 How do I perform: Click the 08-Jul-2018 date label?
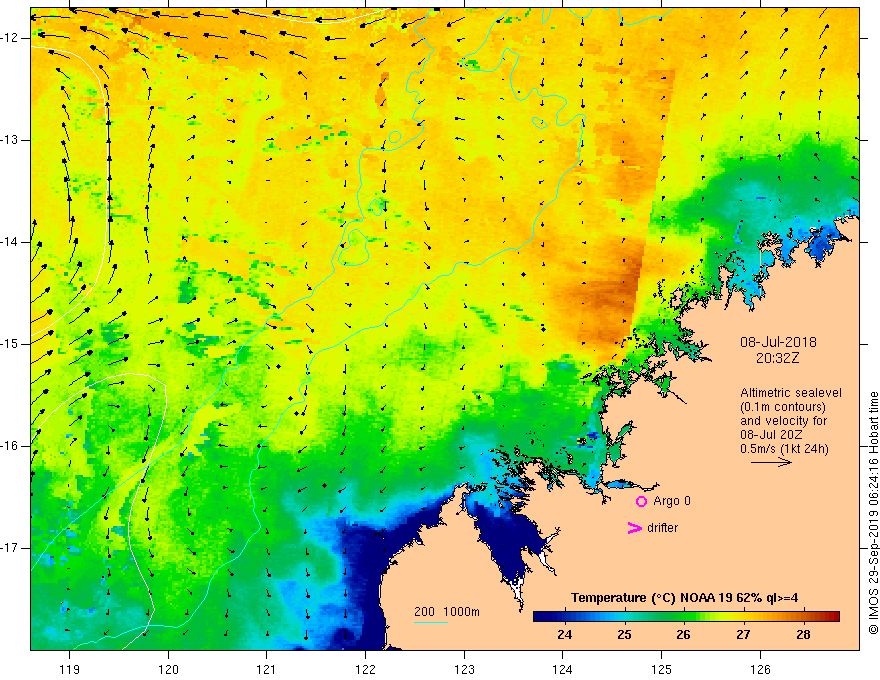778,342
